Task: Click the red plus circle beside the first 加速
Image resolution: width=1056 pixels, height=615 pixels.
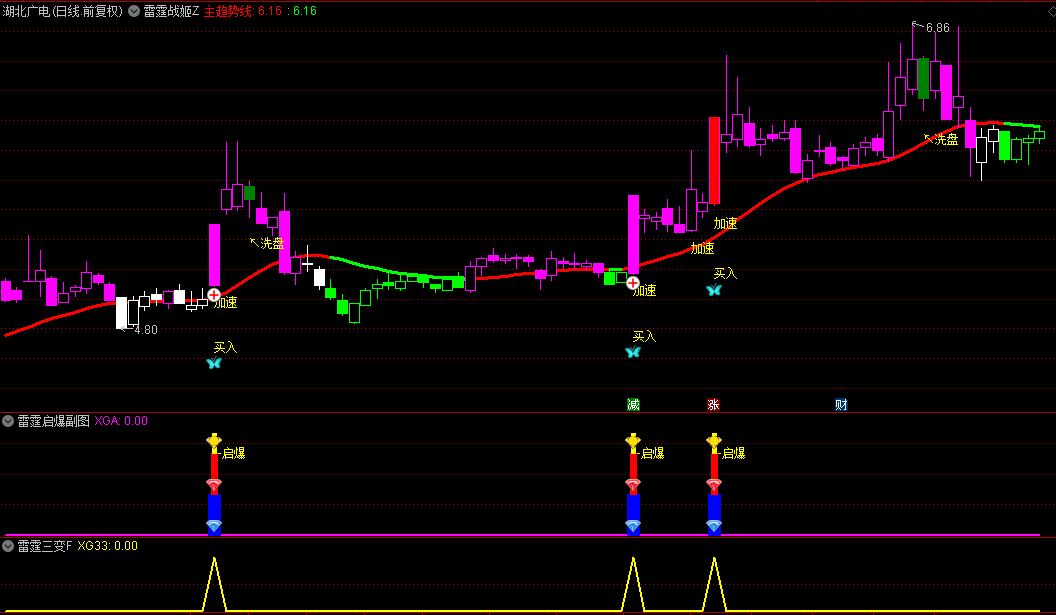Action: pos(213,294)
